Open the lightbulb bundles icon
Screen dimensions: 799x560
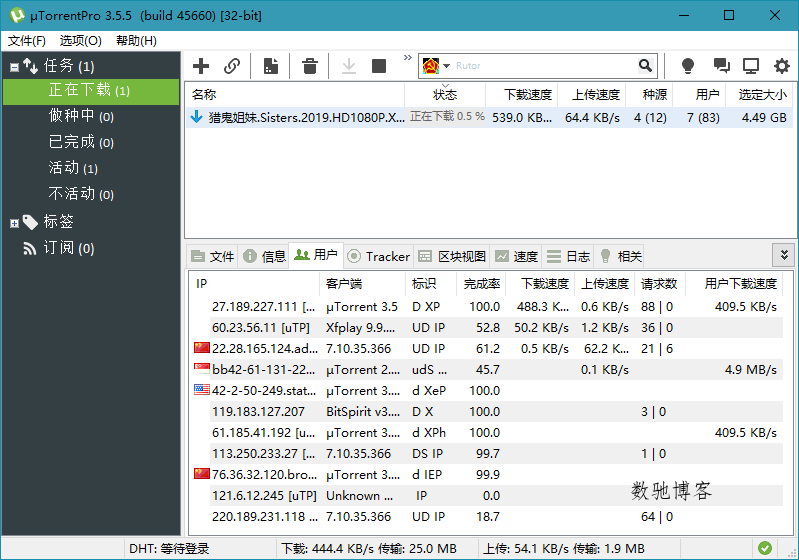688,66
